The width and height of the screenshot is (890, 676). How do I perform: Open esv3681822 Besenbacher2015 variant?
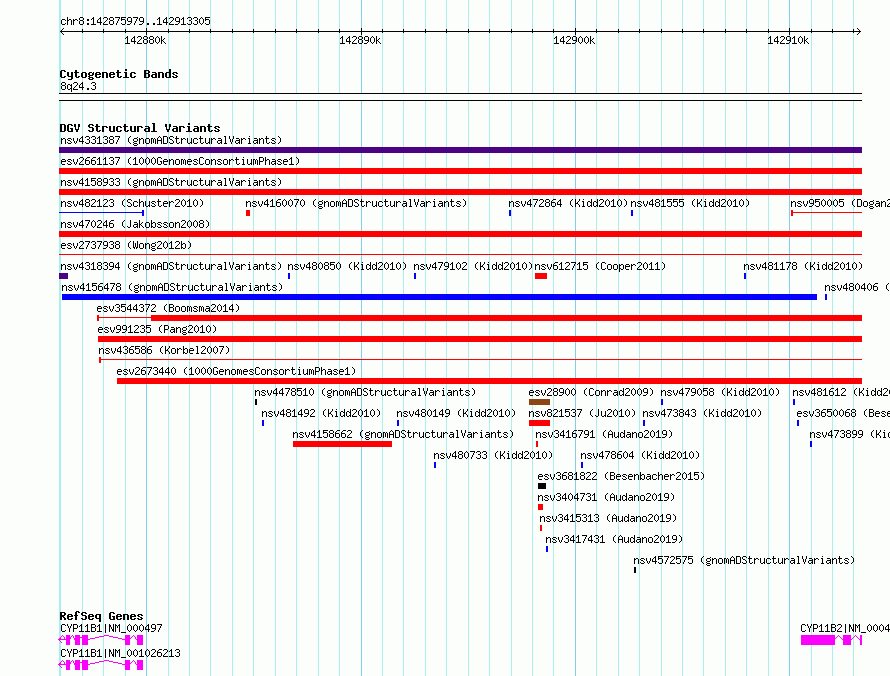pyautogui.click(x=621, y=476)
